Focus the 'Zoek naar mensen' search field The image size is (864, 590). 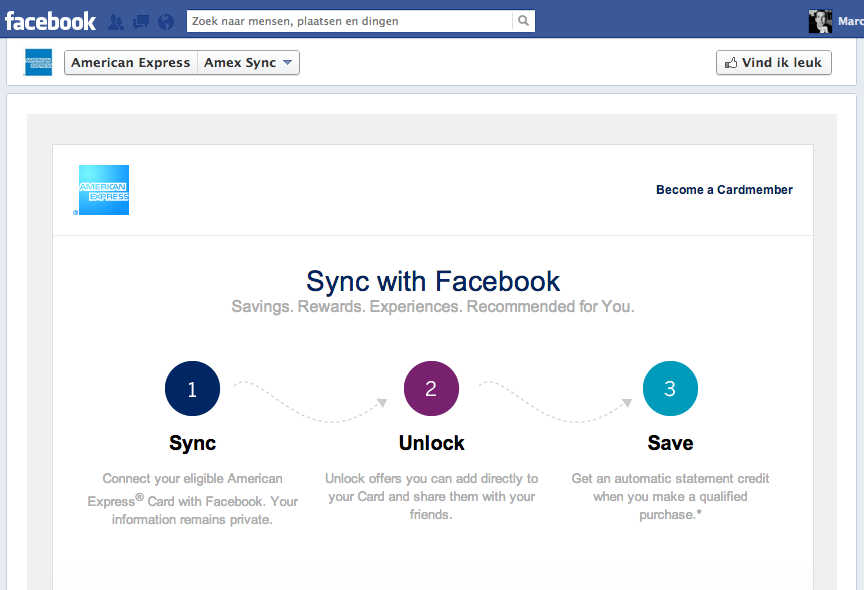click(x=349, y=21)
